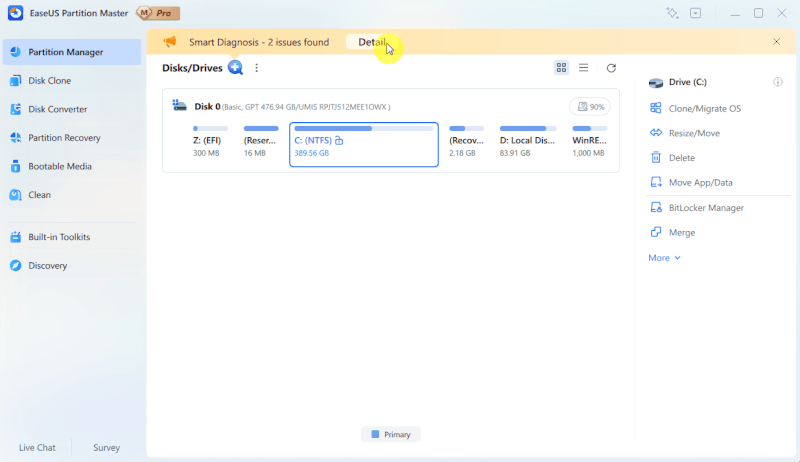This screenshot has height=462, width=800.
Task: Open the Drive (C:) info icon
Action: click(778, 82)
